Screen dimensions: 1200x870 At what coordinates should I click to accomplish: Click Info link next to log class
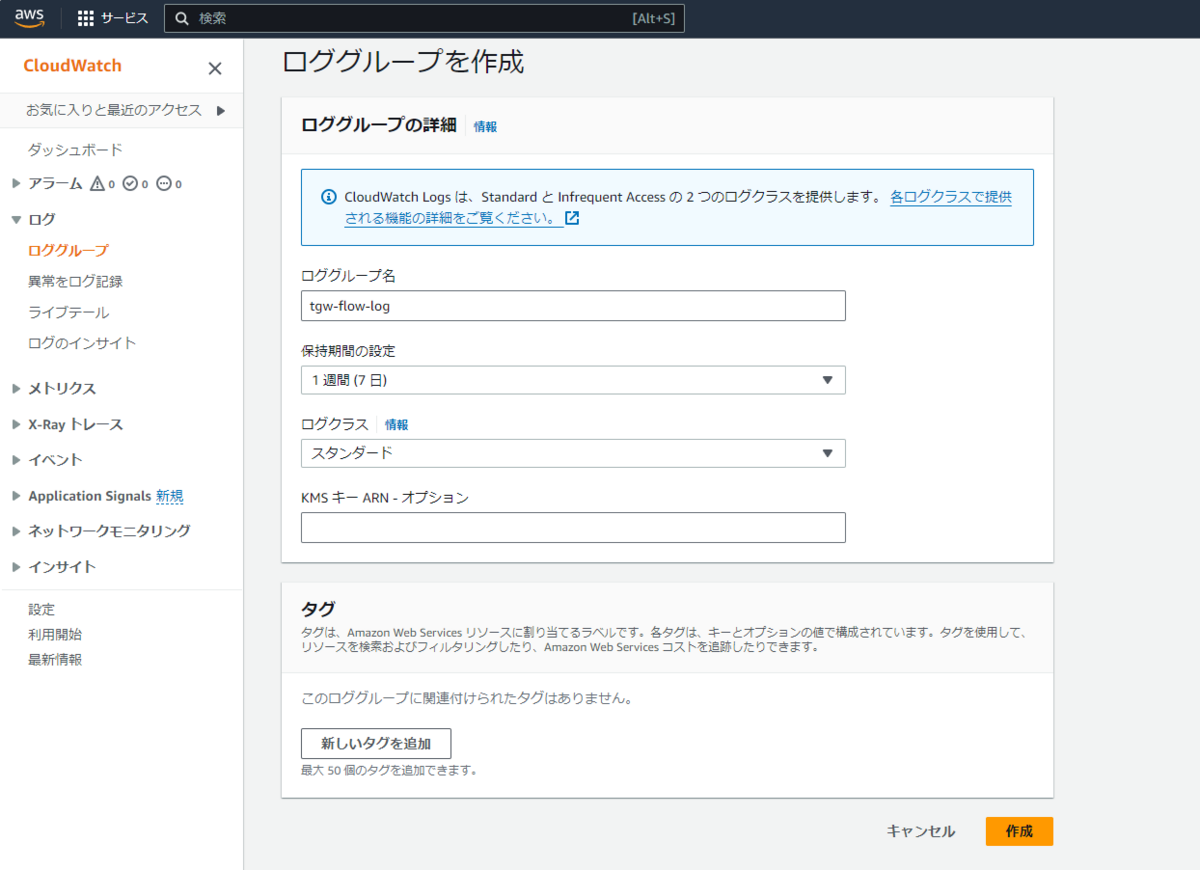(396, 425)
